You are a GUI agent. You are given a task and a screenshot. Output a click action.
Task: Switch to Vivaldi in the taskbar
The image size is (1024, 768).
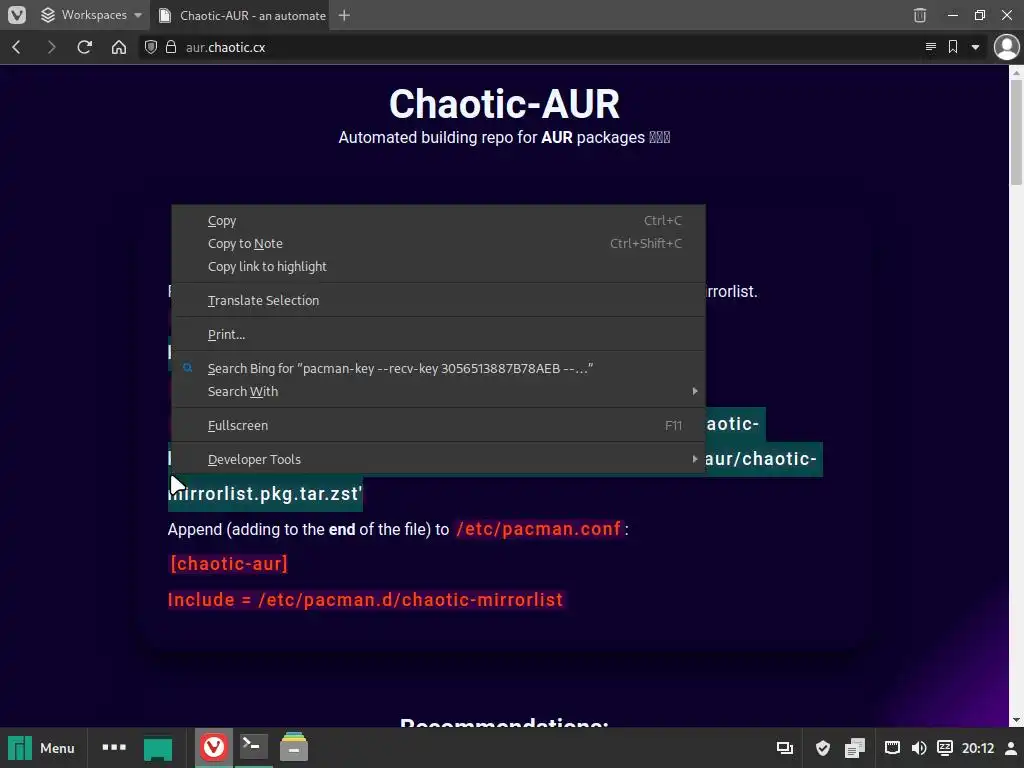tap(214, 747)
